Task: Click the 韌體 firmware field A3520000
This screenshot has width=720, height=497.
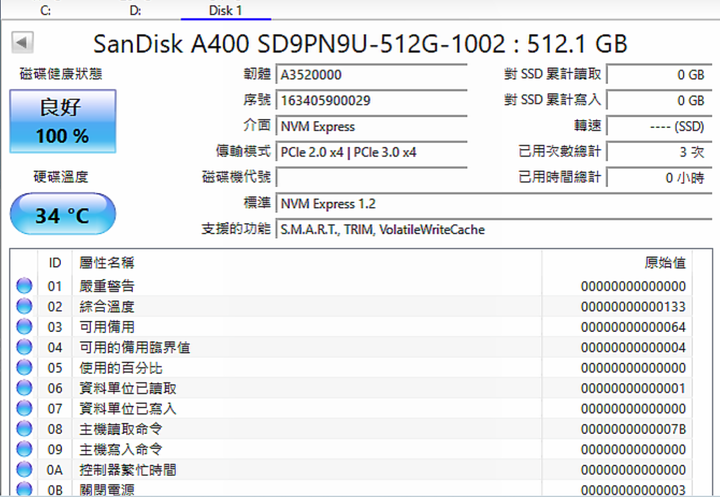Action: 371,74
